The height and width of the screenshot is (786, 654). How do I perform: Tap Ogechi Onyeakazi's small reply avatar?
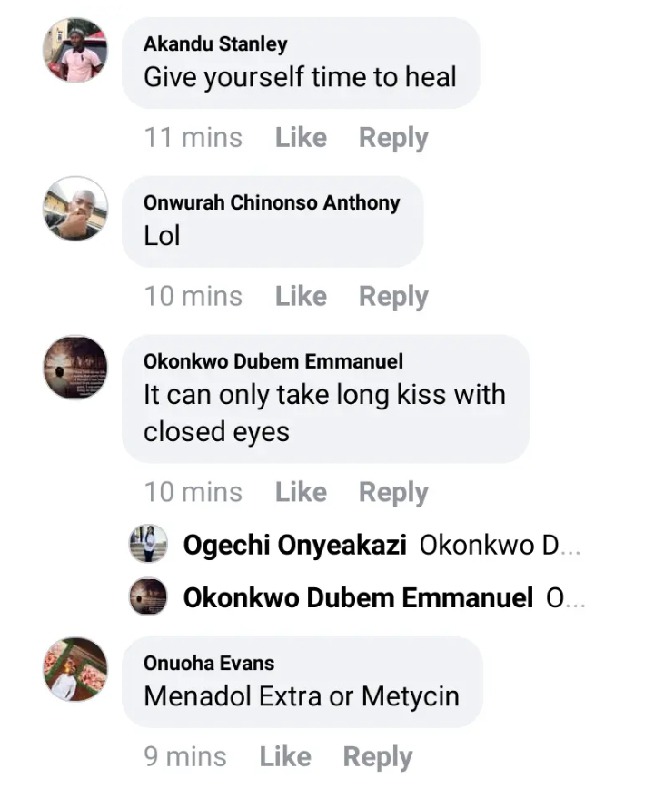click(148, 544)
